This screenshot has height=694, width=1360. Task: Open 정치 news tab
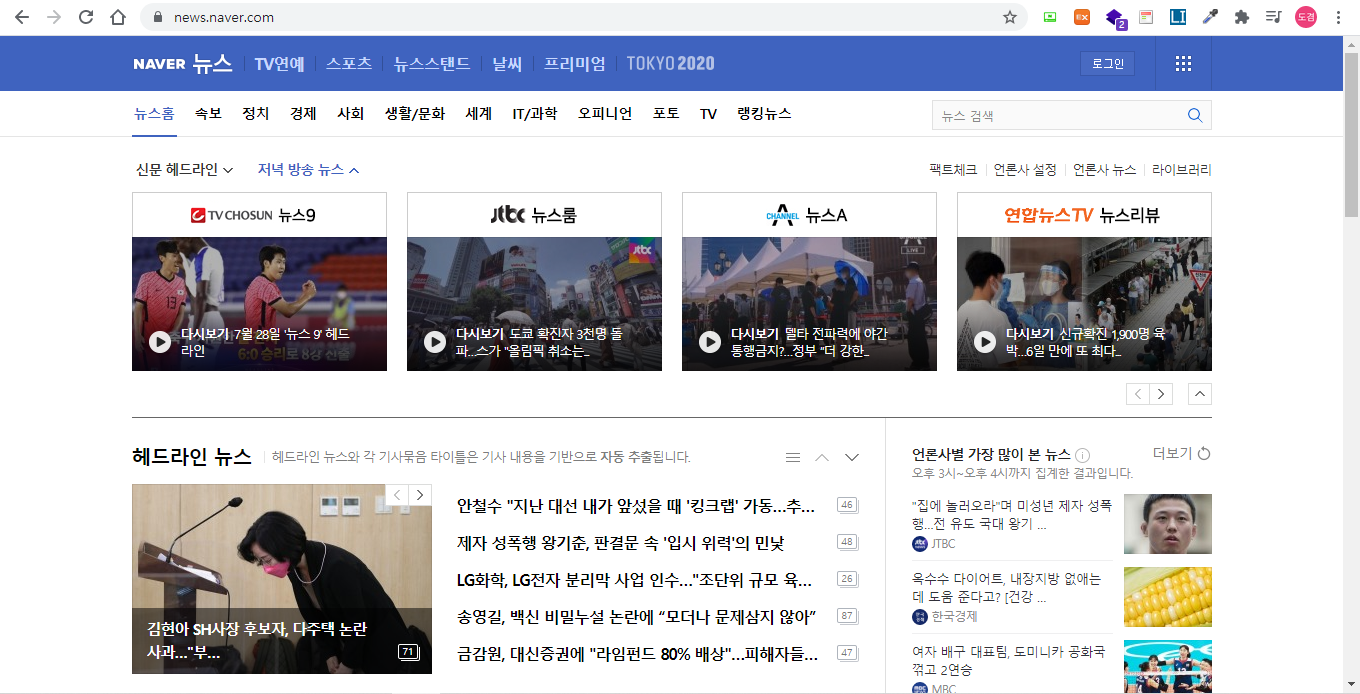[x=255, y=114]
